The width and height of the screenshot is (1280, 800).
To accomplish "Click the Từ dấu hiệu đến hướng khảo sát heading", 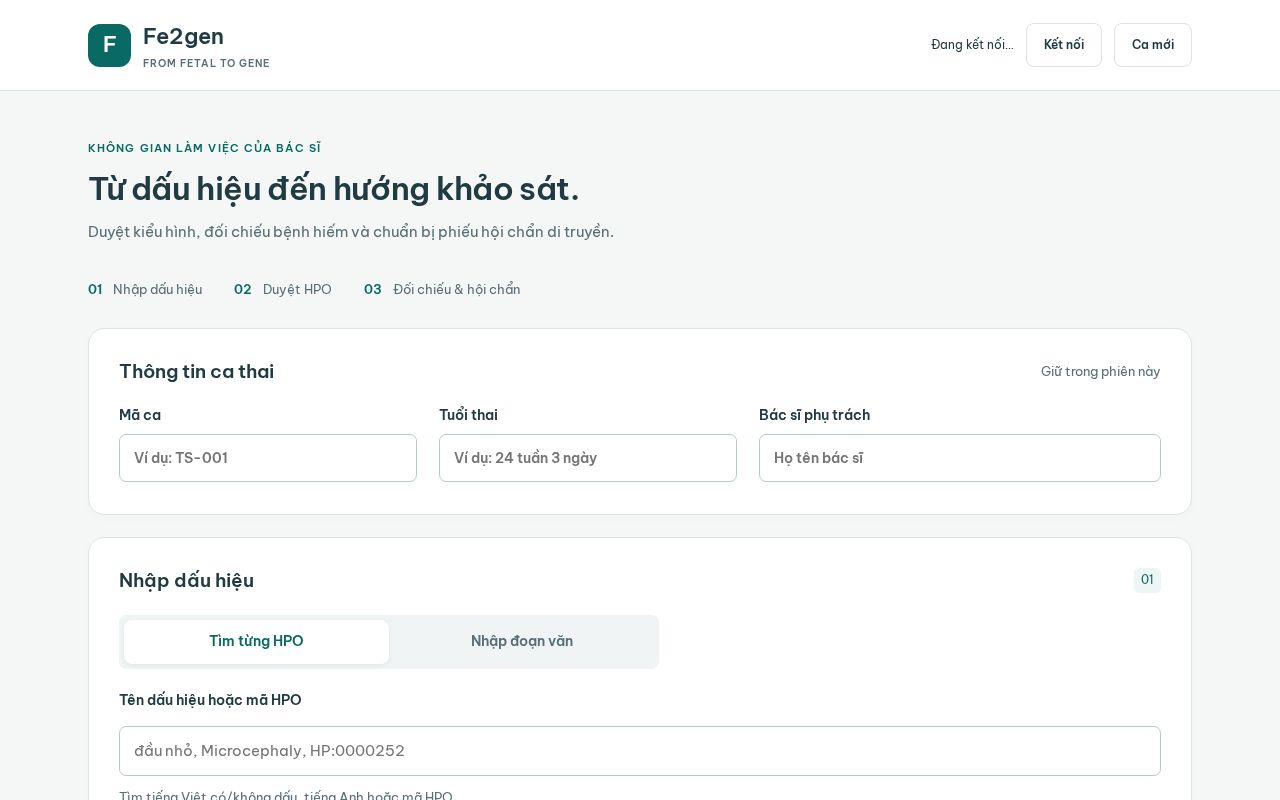I will 334,189.
